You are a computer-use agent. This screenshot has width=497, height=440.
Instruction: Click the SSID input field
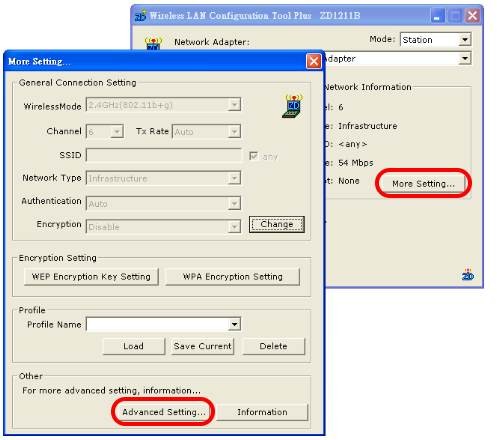(164, 155)
